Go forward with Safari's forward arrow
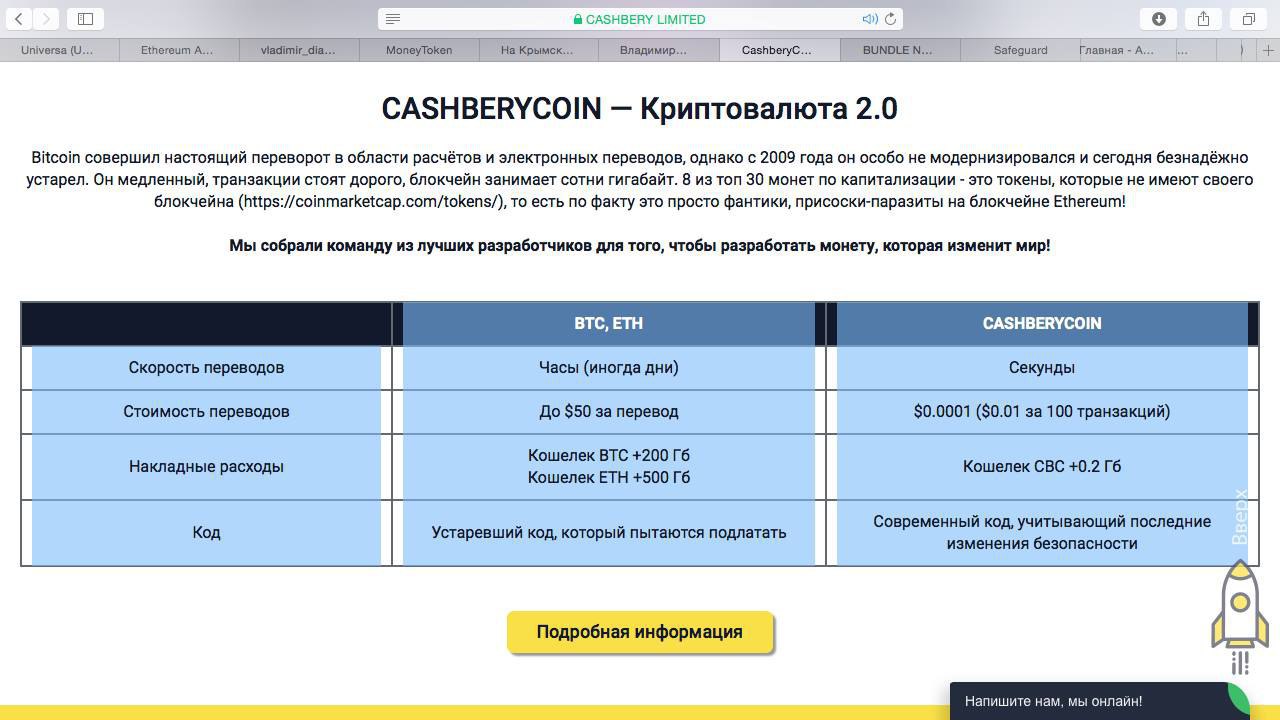The image size is (1280, 720). coord(47,18)
